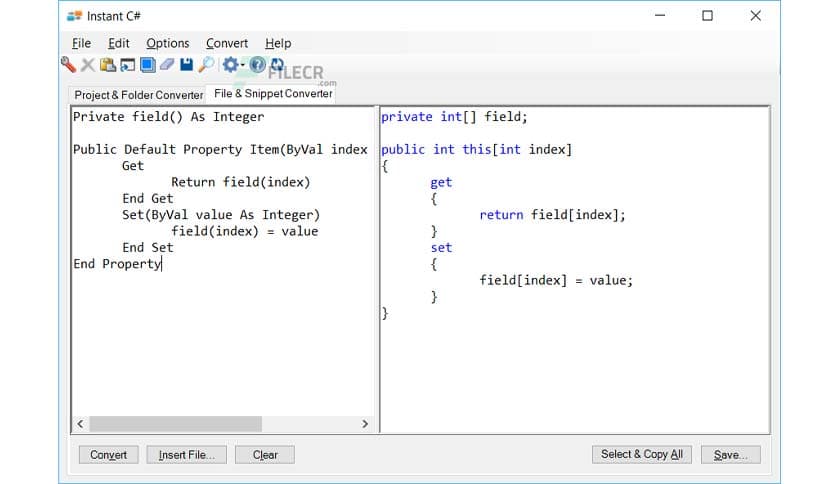Click the Save... button
836x484 pixels.
730,455
